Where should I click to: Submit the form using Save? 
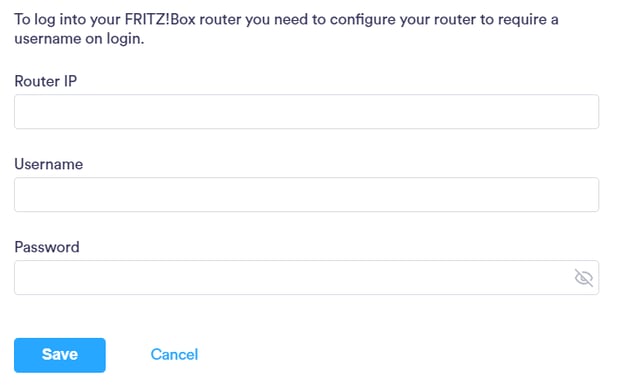(60, 355)
